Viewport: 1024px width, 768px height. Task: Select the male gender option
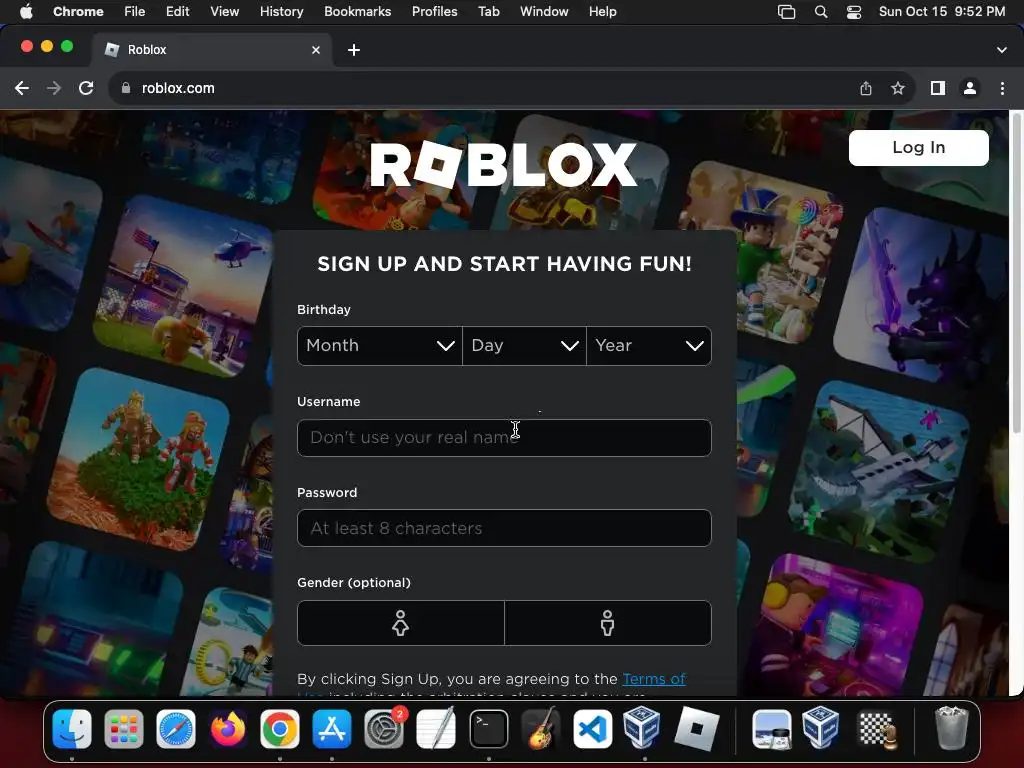[x=608, y=623]
